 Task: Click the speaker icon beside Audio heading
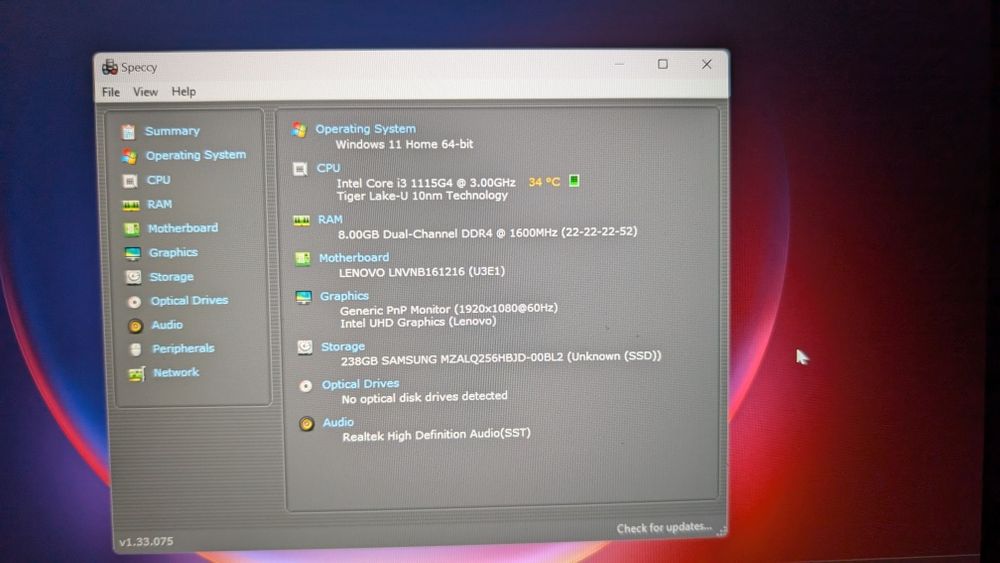[307, 423]
